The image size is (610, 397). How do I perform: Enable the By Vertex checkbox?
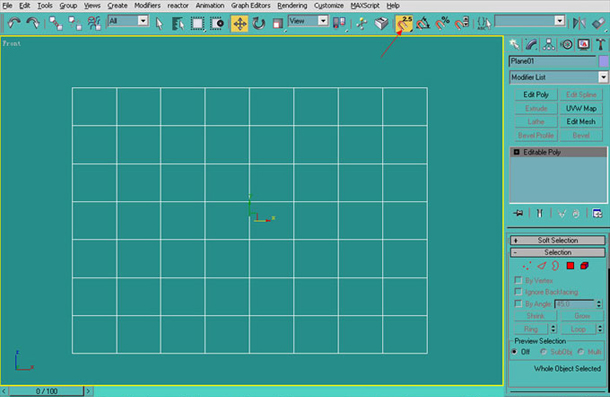pyautogui.click(x=518, y=280)
